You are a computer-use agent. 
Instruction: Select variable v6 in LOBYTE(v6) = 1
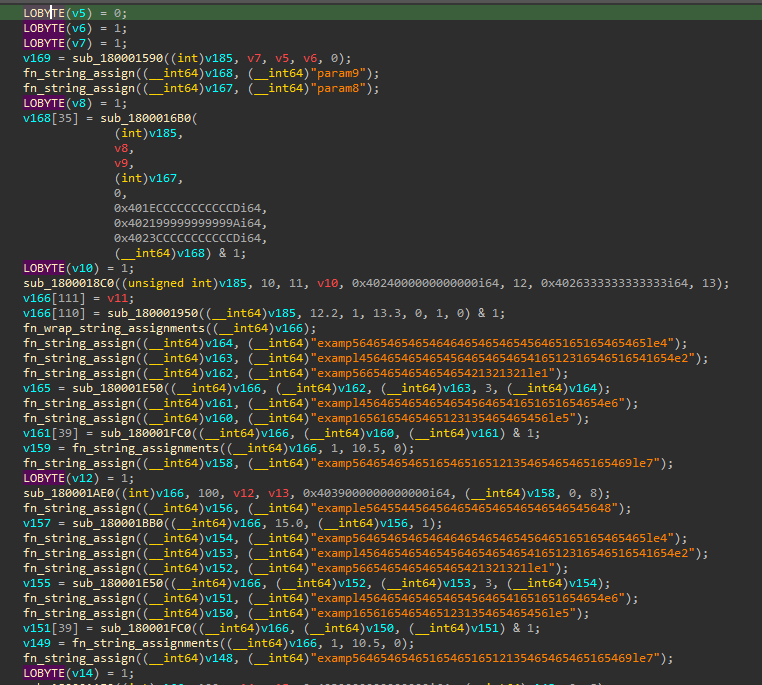coord(78,28)
